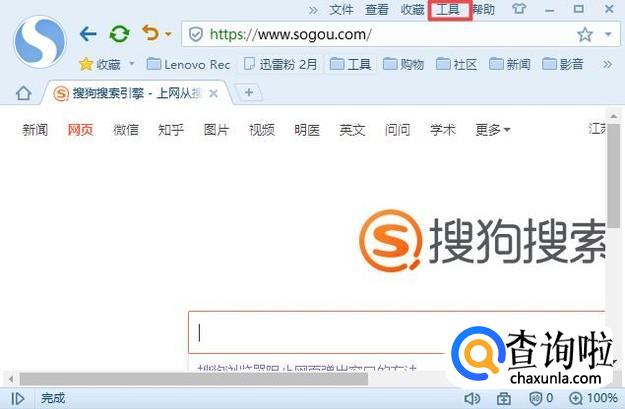Click into the Sogou search input box
This screenshot has height=409, width=625.
[x=397, y=332]
